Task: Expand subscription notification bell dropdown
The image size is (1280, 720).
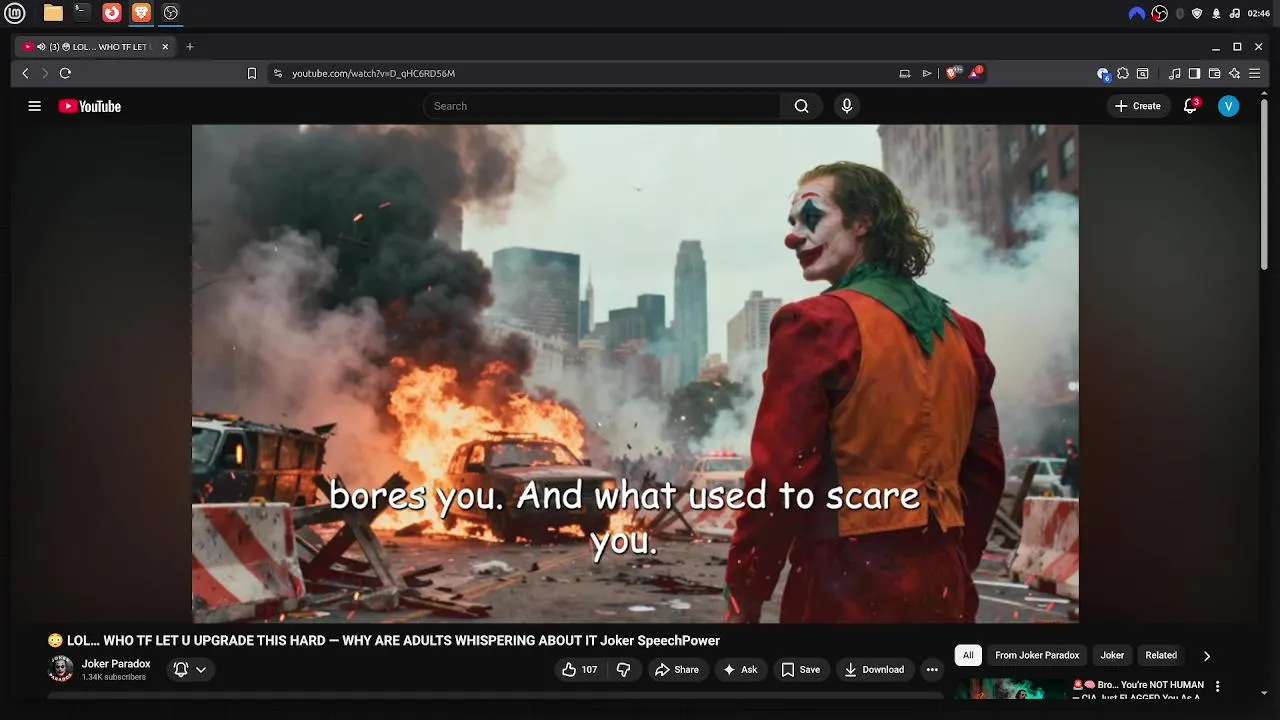Action: pos(190,670)
